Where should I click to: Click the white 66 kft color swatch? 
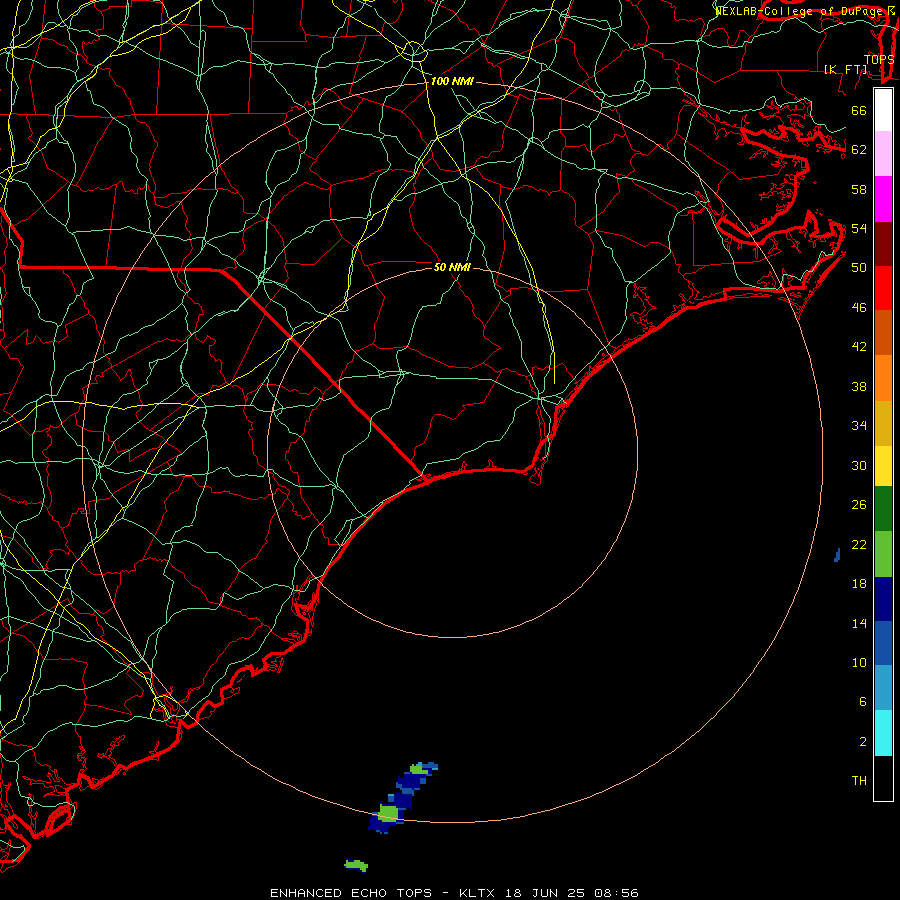coord(883,110)
